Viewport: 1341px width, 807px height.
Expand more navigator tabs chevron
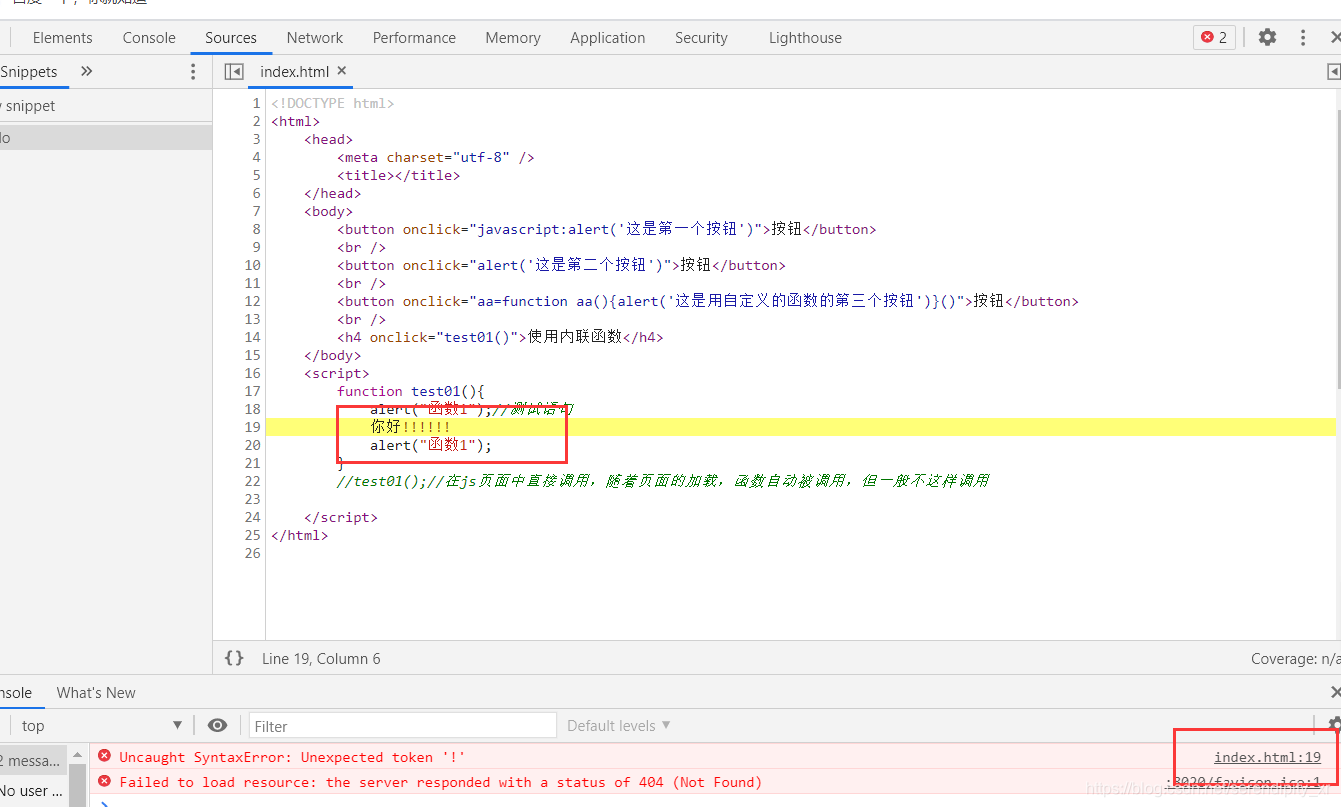86,72
